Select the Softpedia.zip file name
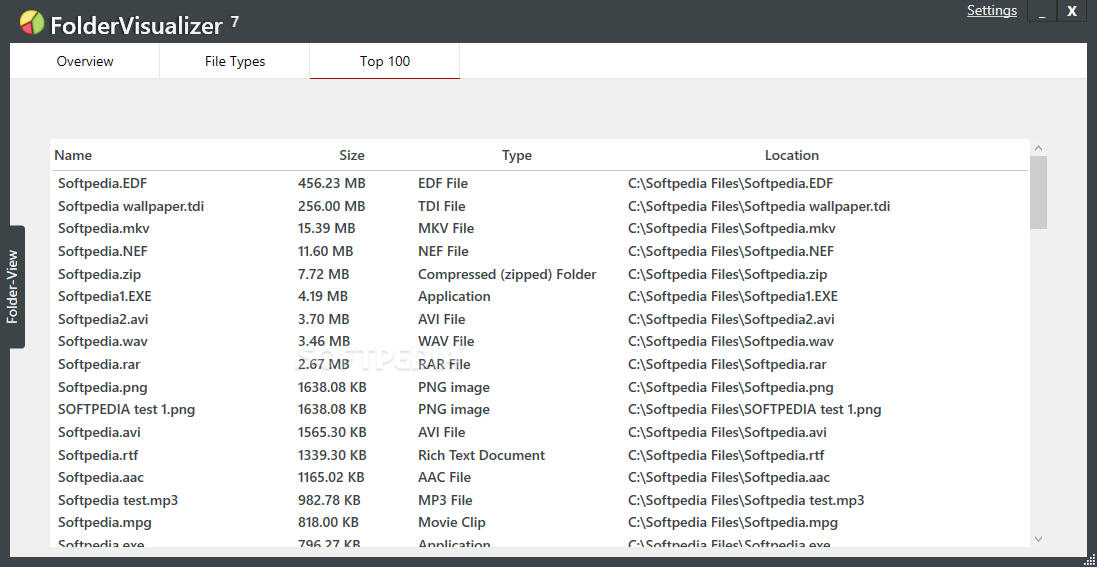The width and height of the screenshot is (1097, 567). coord(99,274)
